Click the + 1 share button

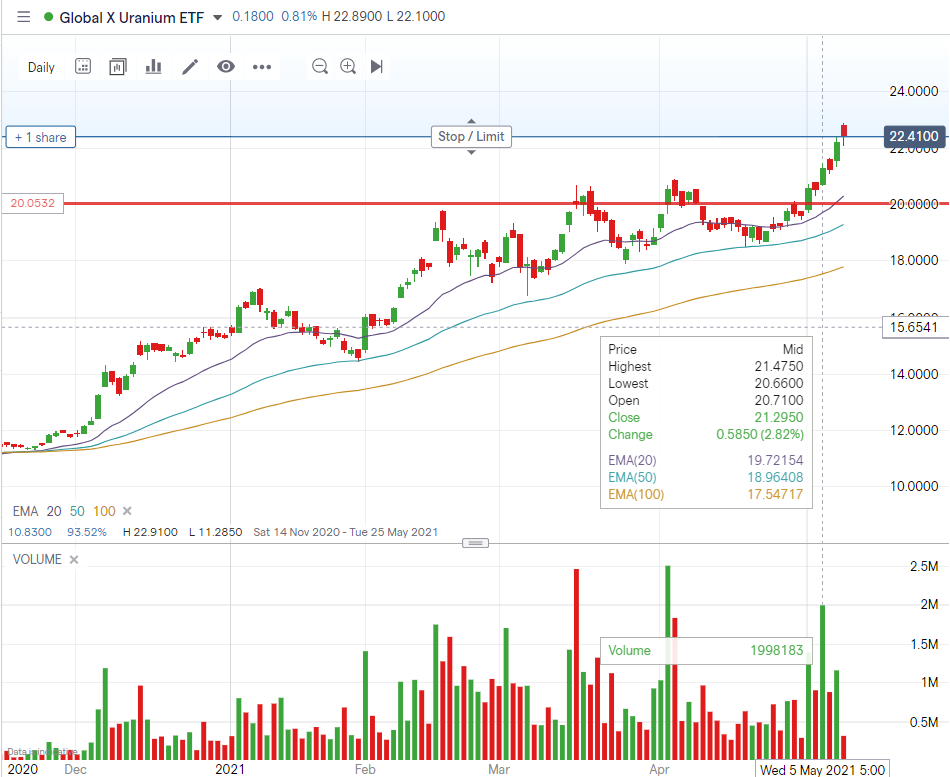point(41,137)
